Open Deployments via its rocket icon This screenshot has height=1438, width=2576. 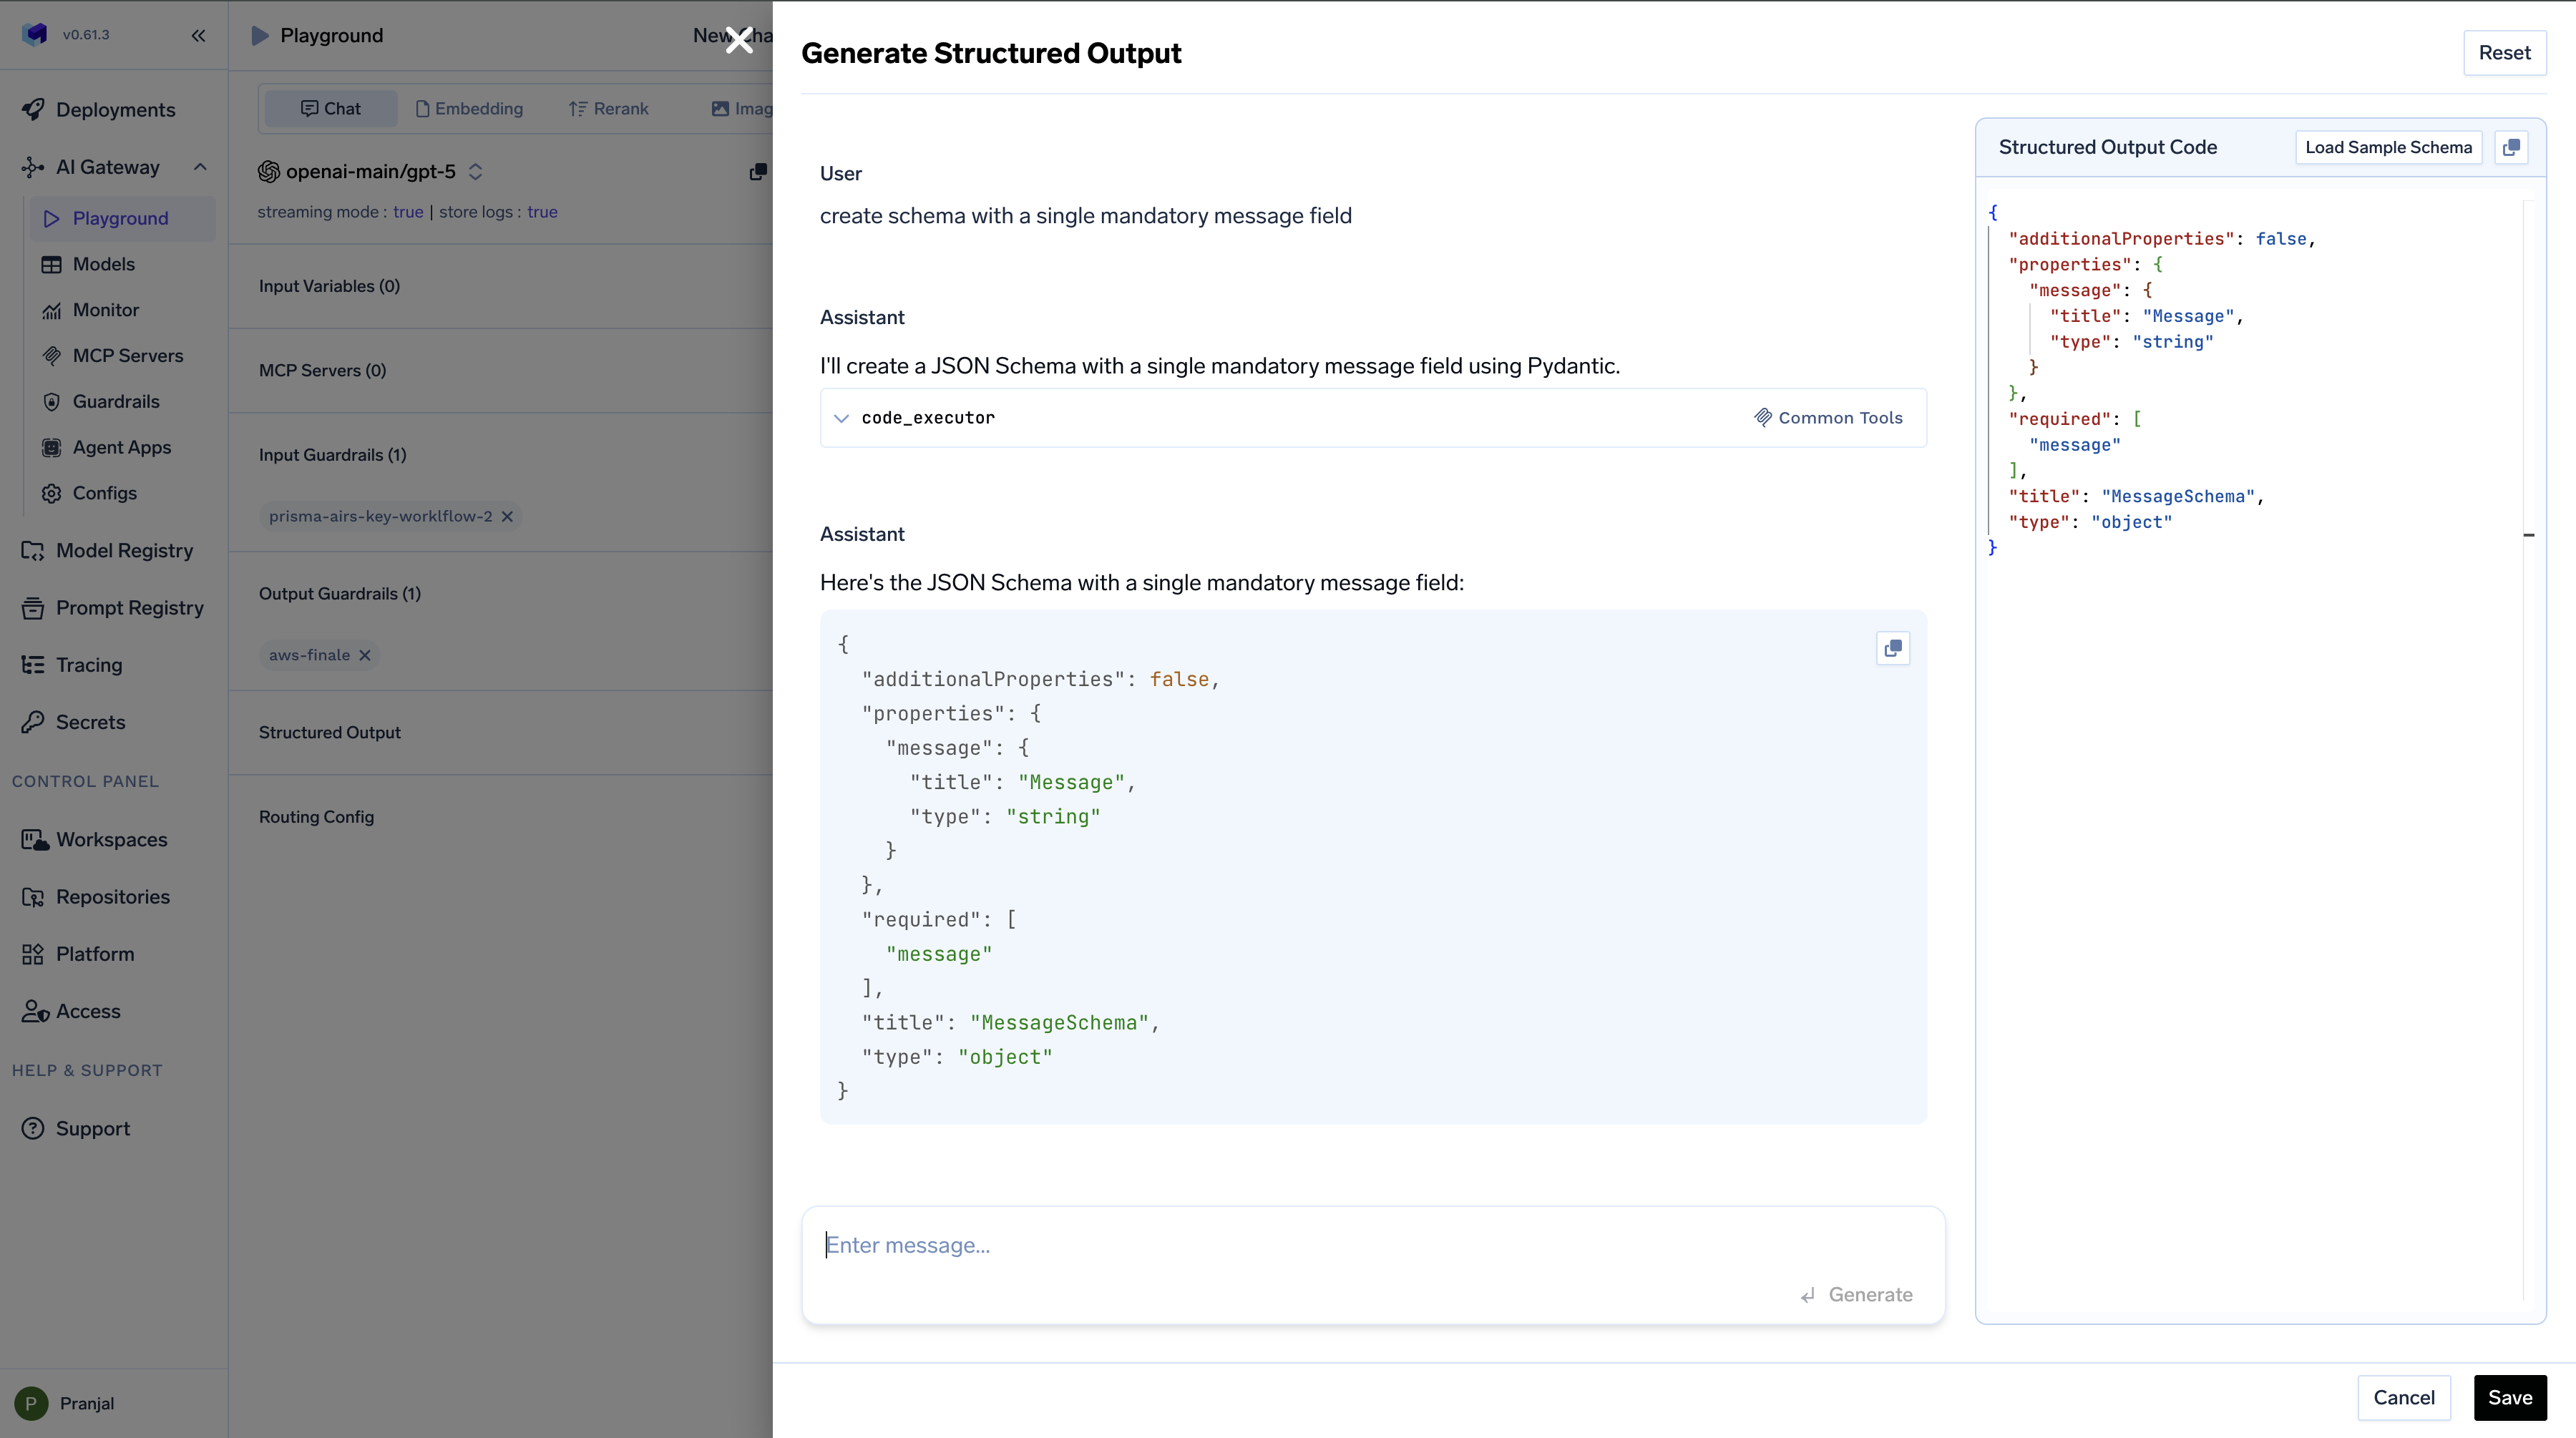[x=33, y=109]
